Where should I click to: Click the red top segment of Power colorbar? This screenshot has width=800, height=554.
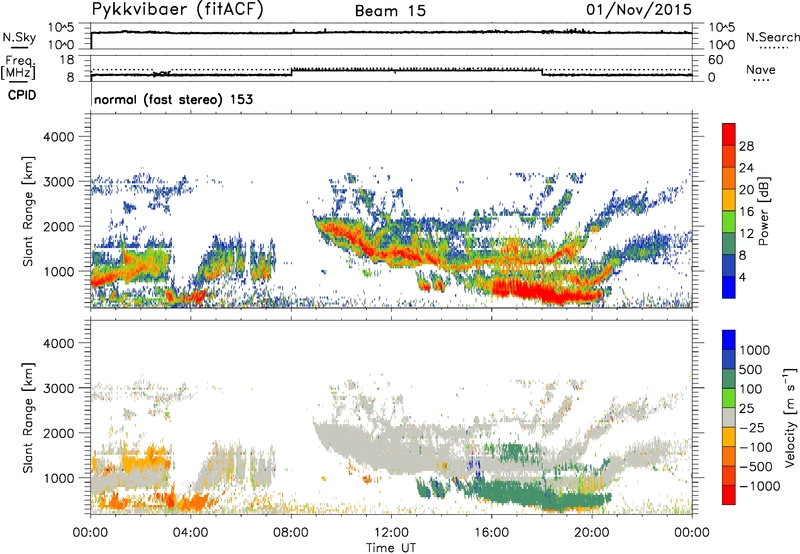tap(729, 134)
